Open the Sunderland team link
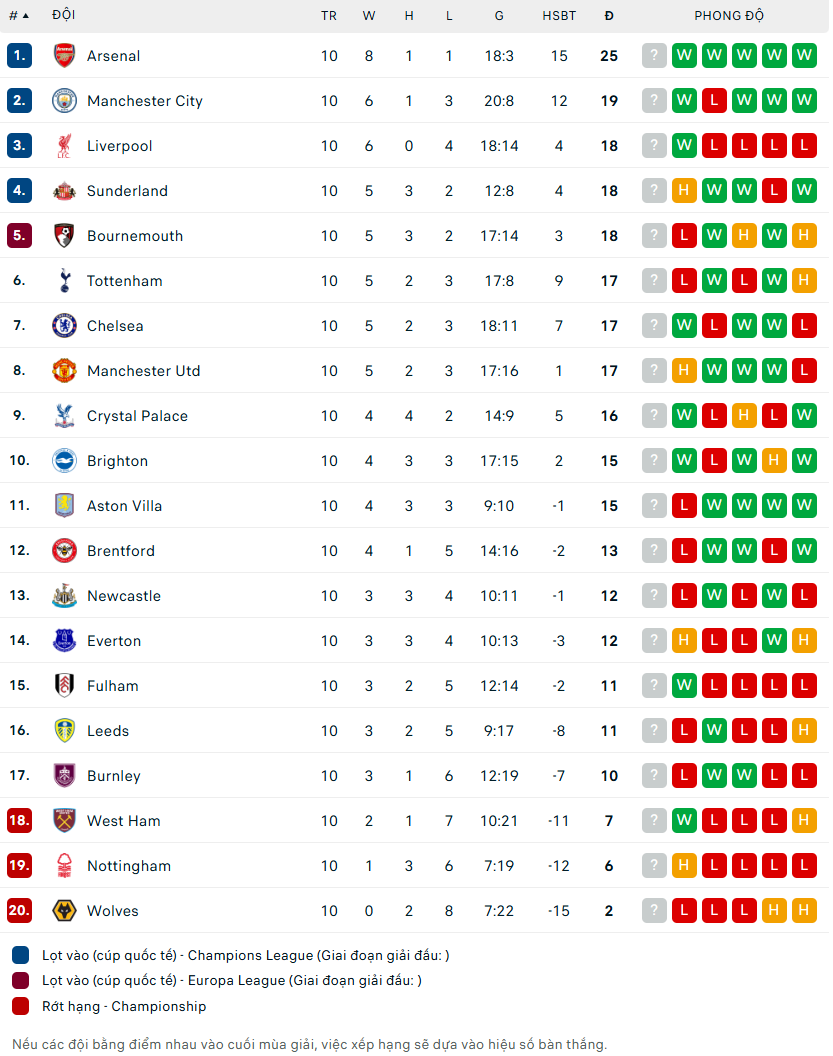The image size is (833, 1056). pyautogui.click(x=127, y=191)
